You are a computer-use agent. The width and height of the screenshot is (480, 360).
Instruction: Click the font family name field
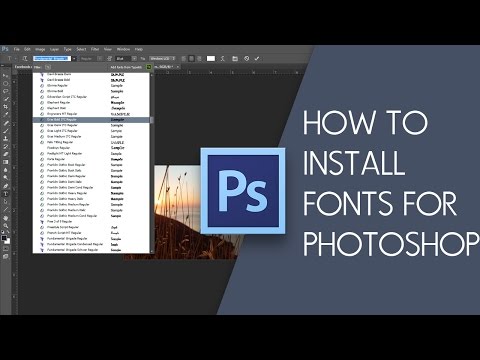tap(52, 59)
